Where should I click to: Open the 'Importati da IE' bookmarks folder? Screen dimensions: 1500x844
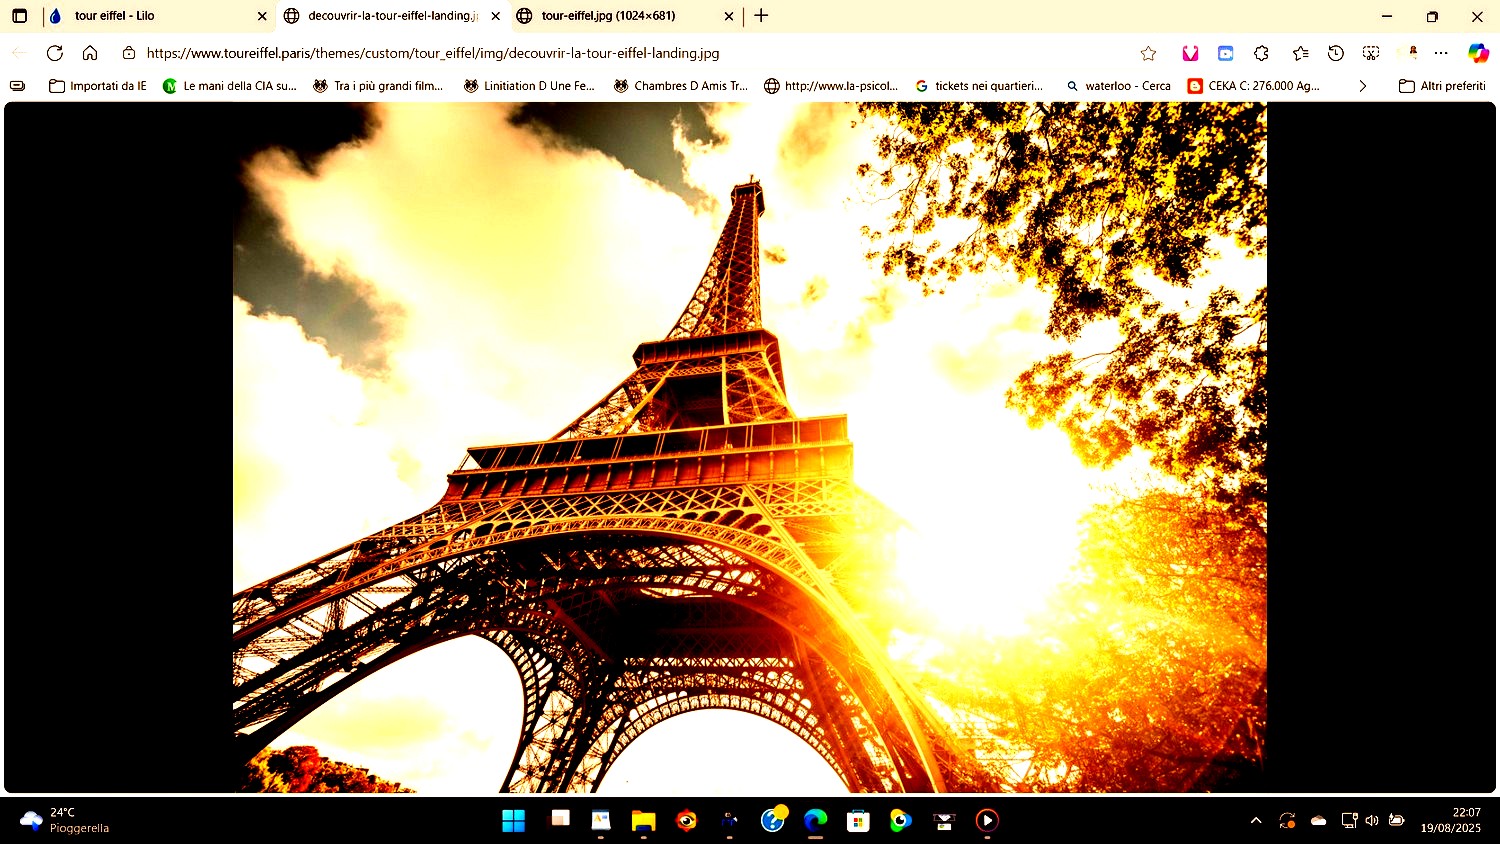tap(98, 86)
